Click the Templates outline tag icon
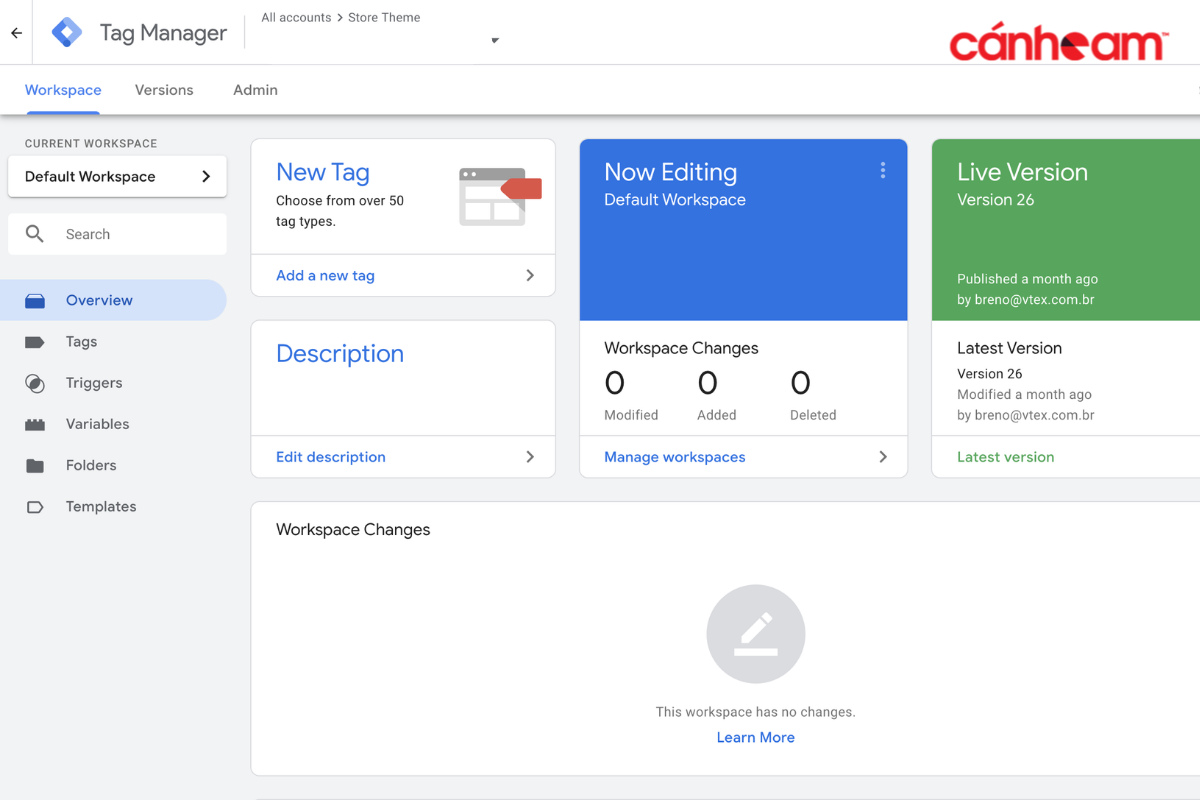 point(35,507)
